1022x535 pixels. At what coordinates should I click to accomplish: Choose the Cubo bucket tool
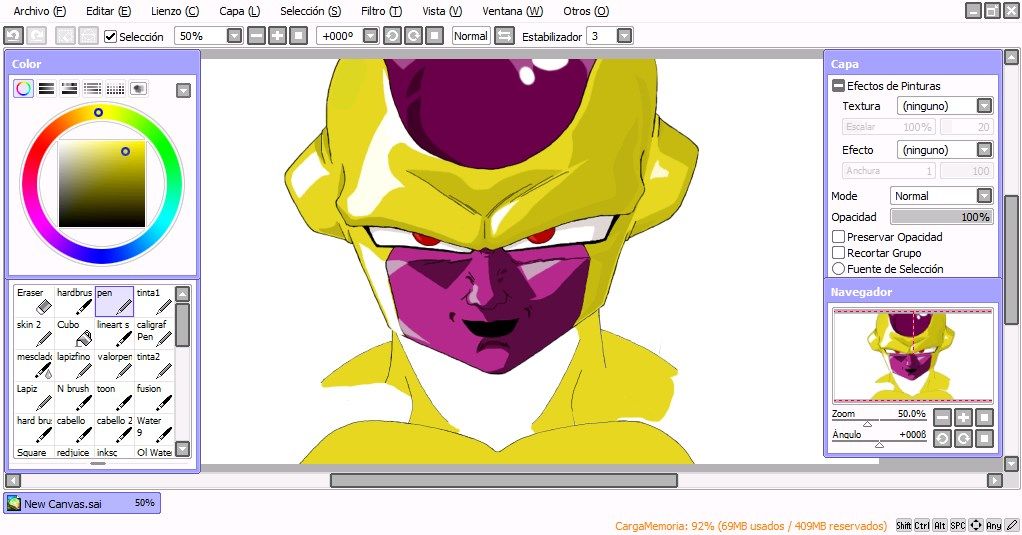[x=74, y=333]
